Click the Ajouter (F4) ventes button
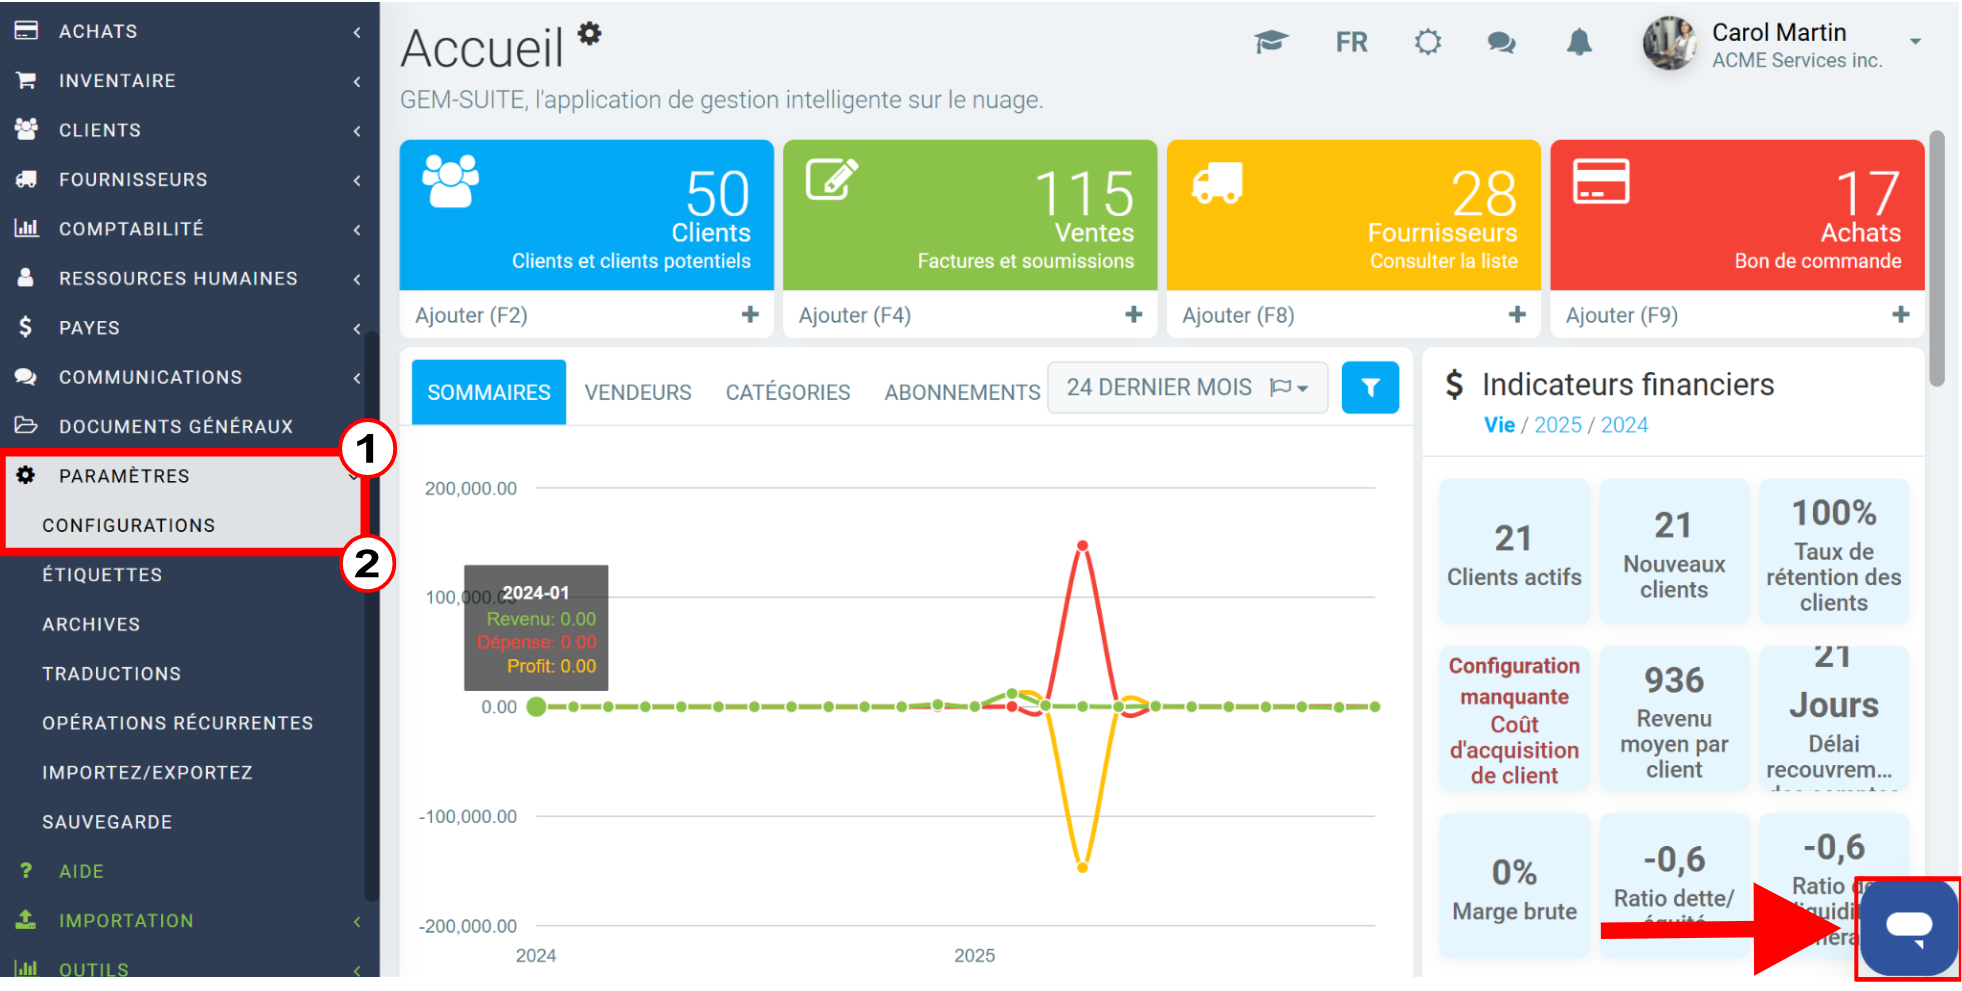Image resolution: width=1962 pixels, height=991 pixels. click(970, 315)
